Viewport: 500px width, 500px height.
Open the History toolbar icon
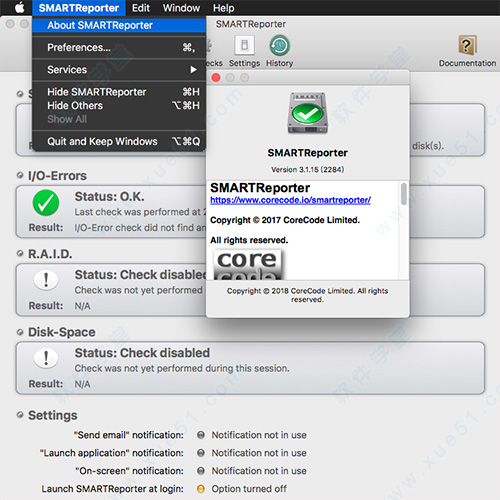(279, 51)
